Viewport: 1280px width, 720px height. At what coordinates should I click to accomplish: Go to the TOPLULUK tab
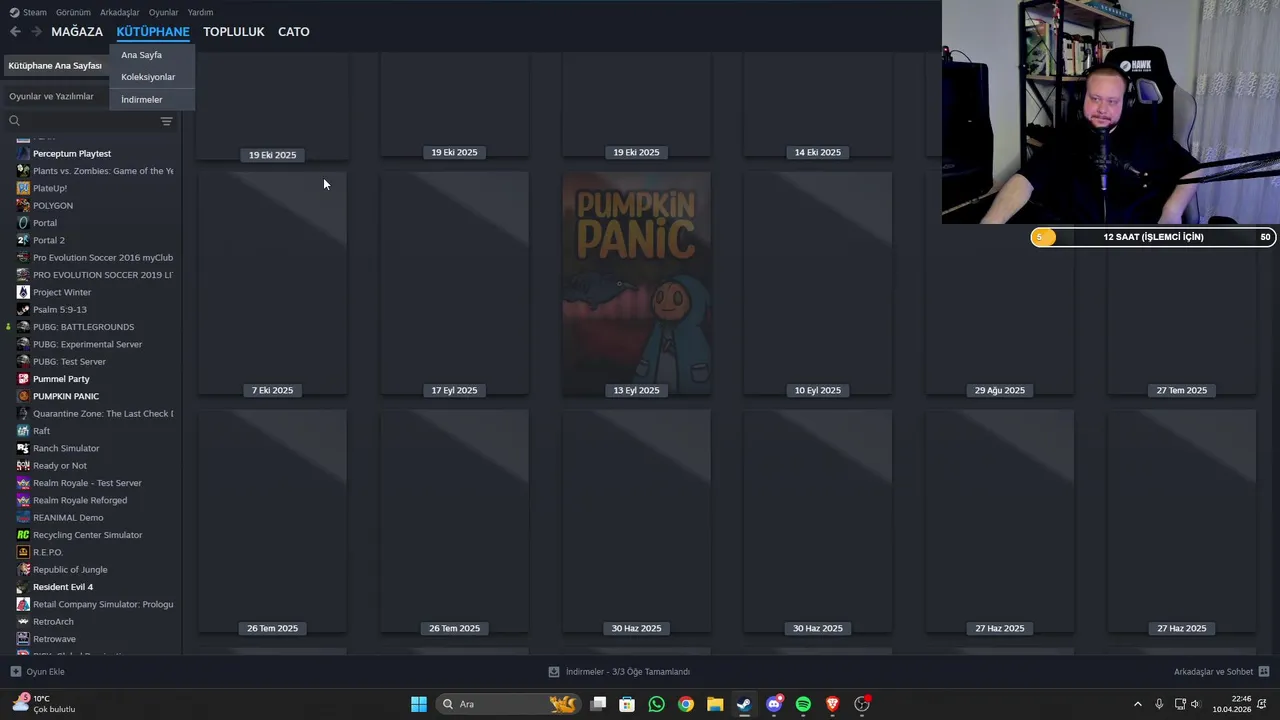tap(234, 32)
